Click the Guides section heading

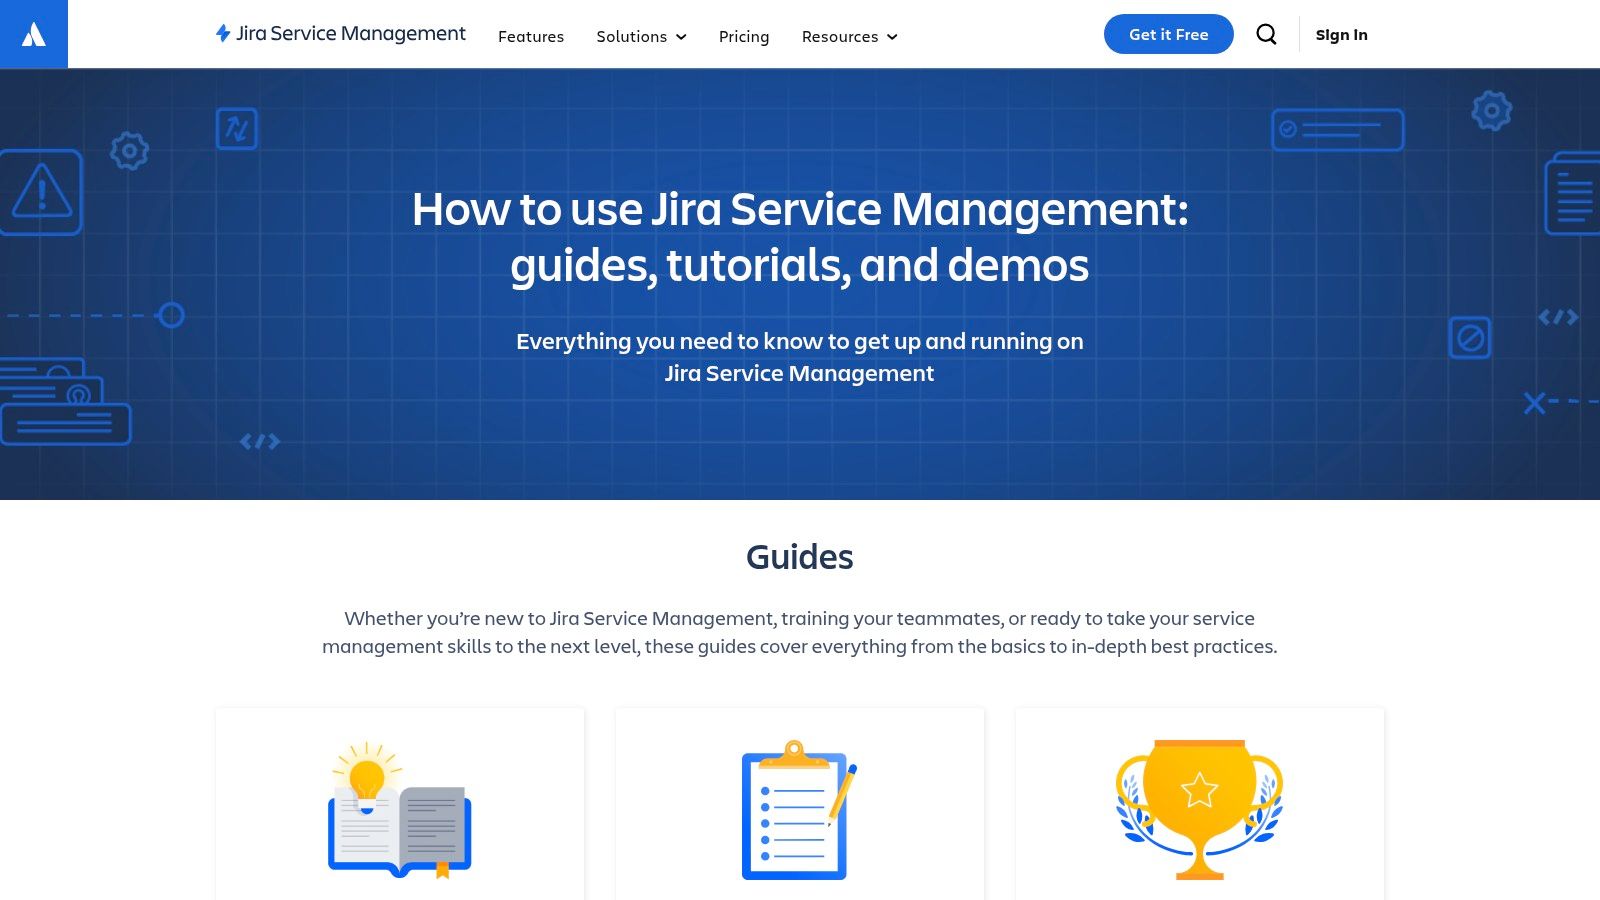pyautogui.click(x=800, y=557)
